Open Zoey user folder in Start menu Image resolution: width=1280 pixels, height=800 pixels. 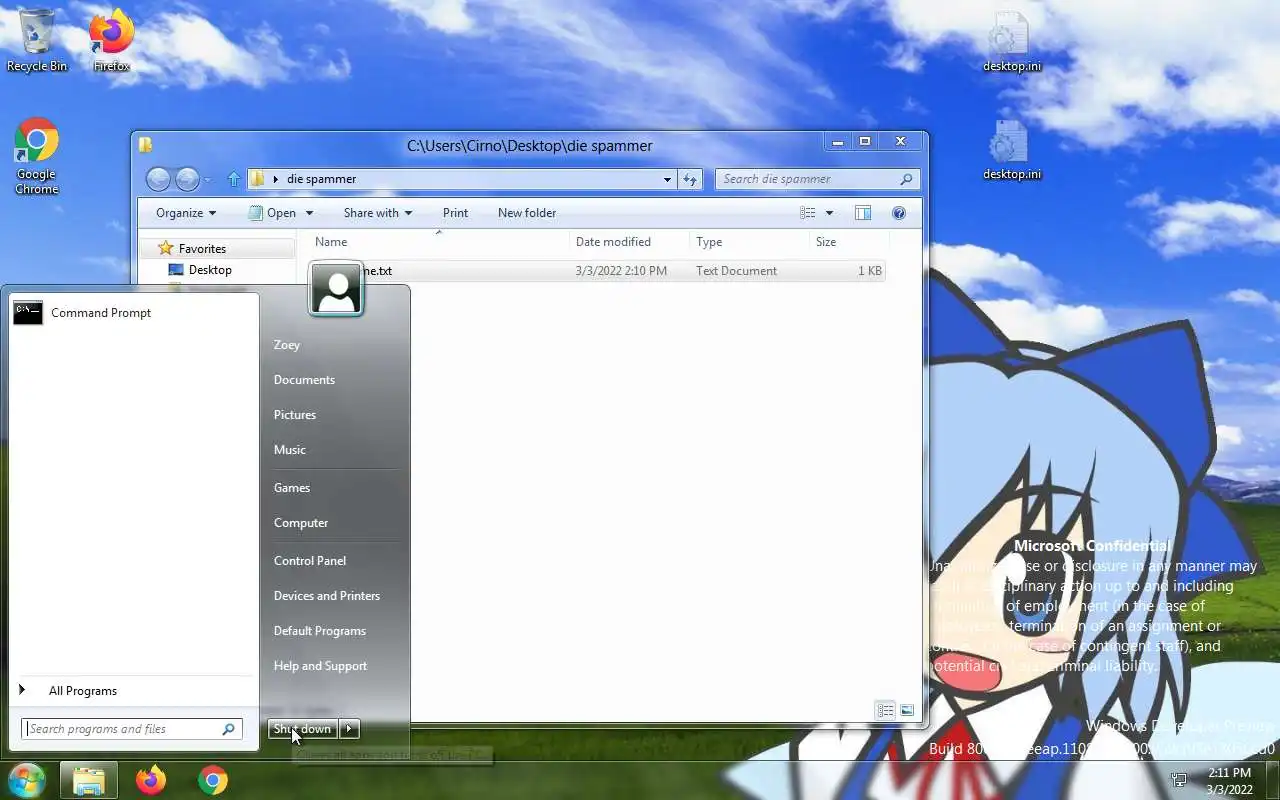(287, 345)
